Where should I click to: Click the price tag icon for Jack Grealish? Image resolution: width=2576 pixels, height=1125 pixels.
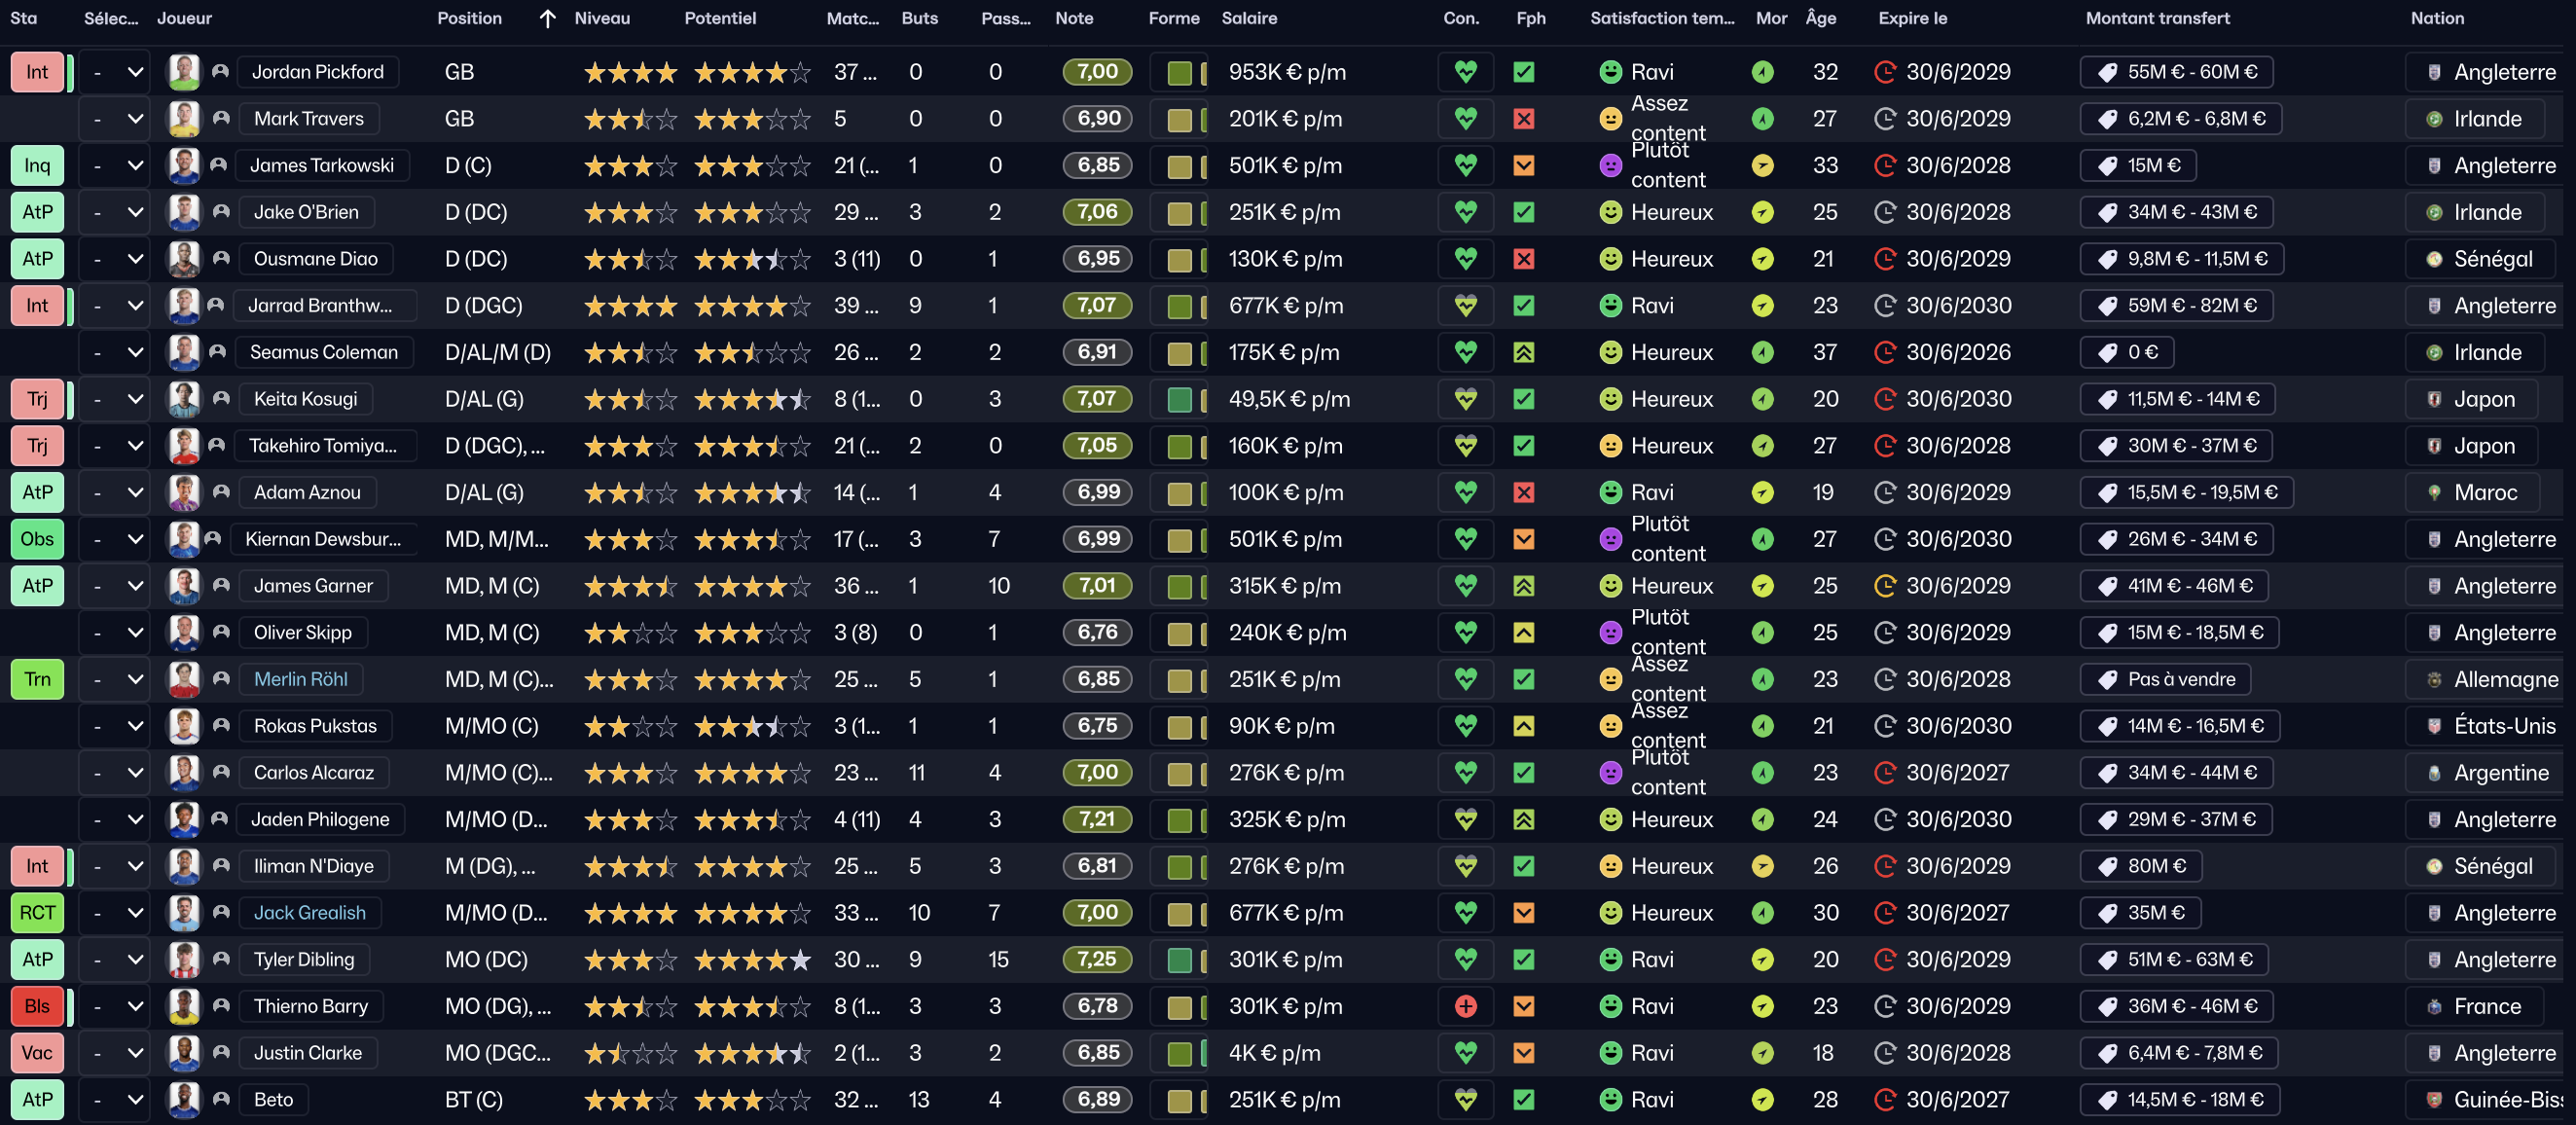point(2107,913)
